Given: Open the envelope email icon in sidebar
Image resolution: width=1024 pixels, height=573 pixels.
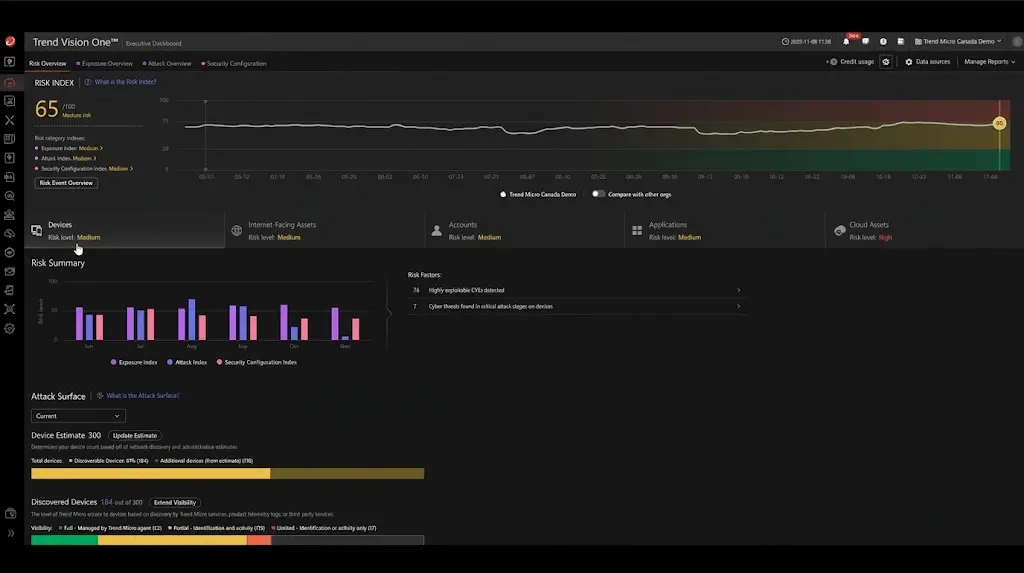Looking at the screenshot, I should 10,271.
